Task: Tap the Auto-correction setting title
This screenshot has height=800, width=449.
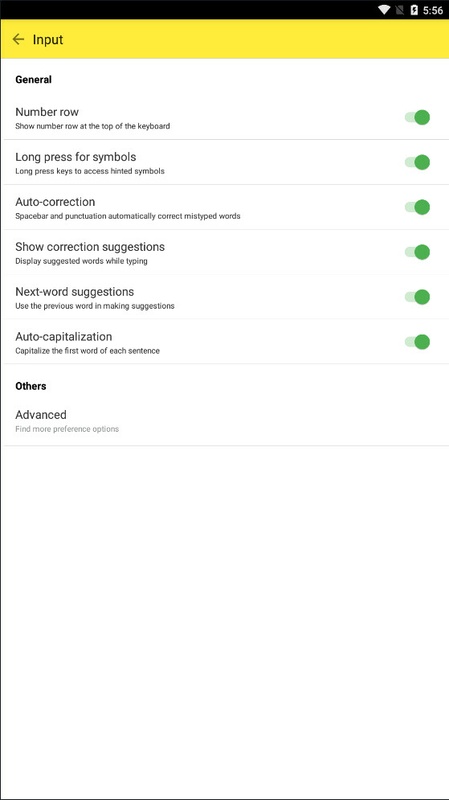Action: 55,202
